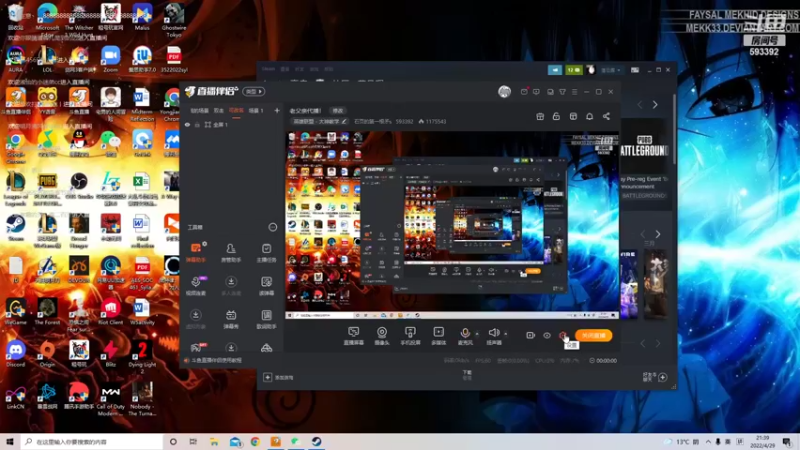800x450 pixels.
Task: Download the multi-person link tool
Action: coord(231,286)
